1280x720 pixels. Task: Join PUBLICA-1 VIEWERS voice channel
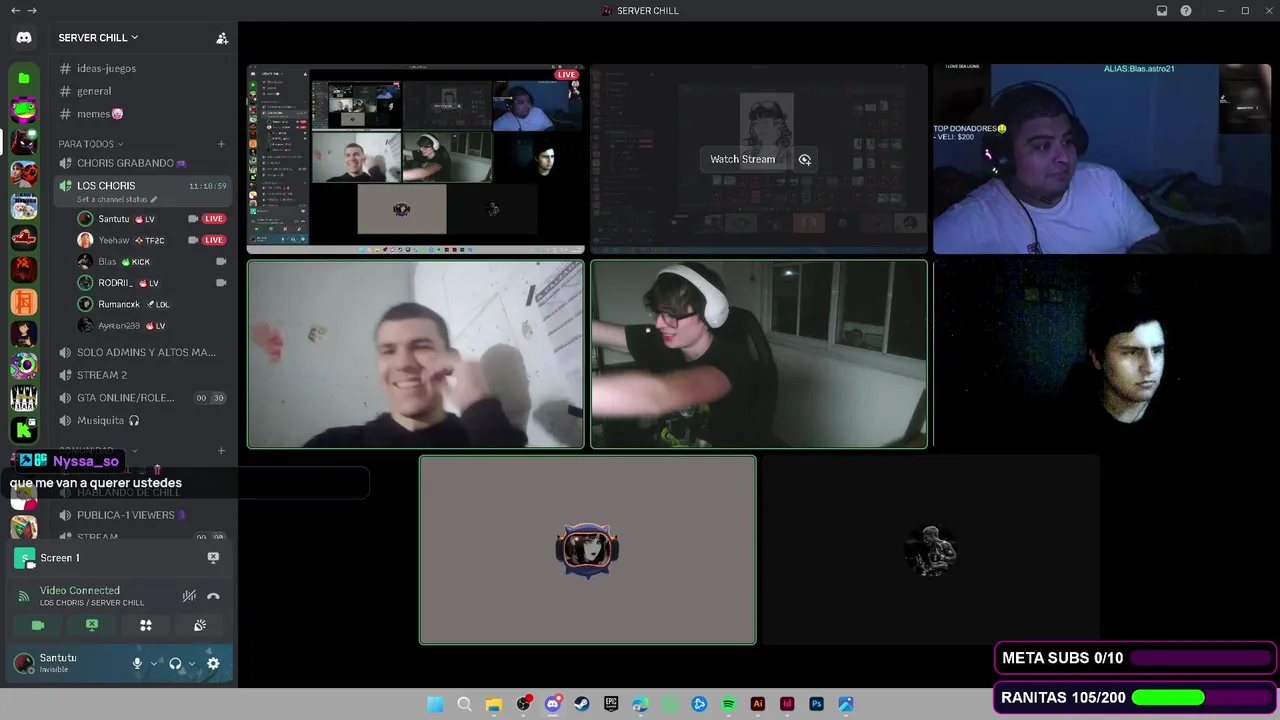click(x=142, y=515)
